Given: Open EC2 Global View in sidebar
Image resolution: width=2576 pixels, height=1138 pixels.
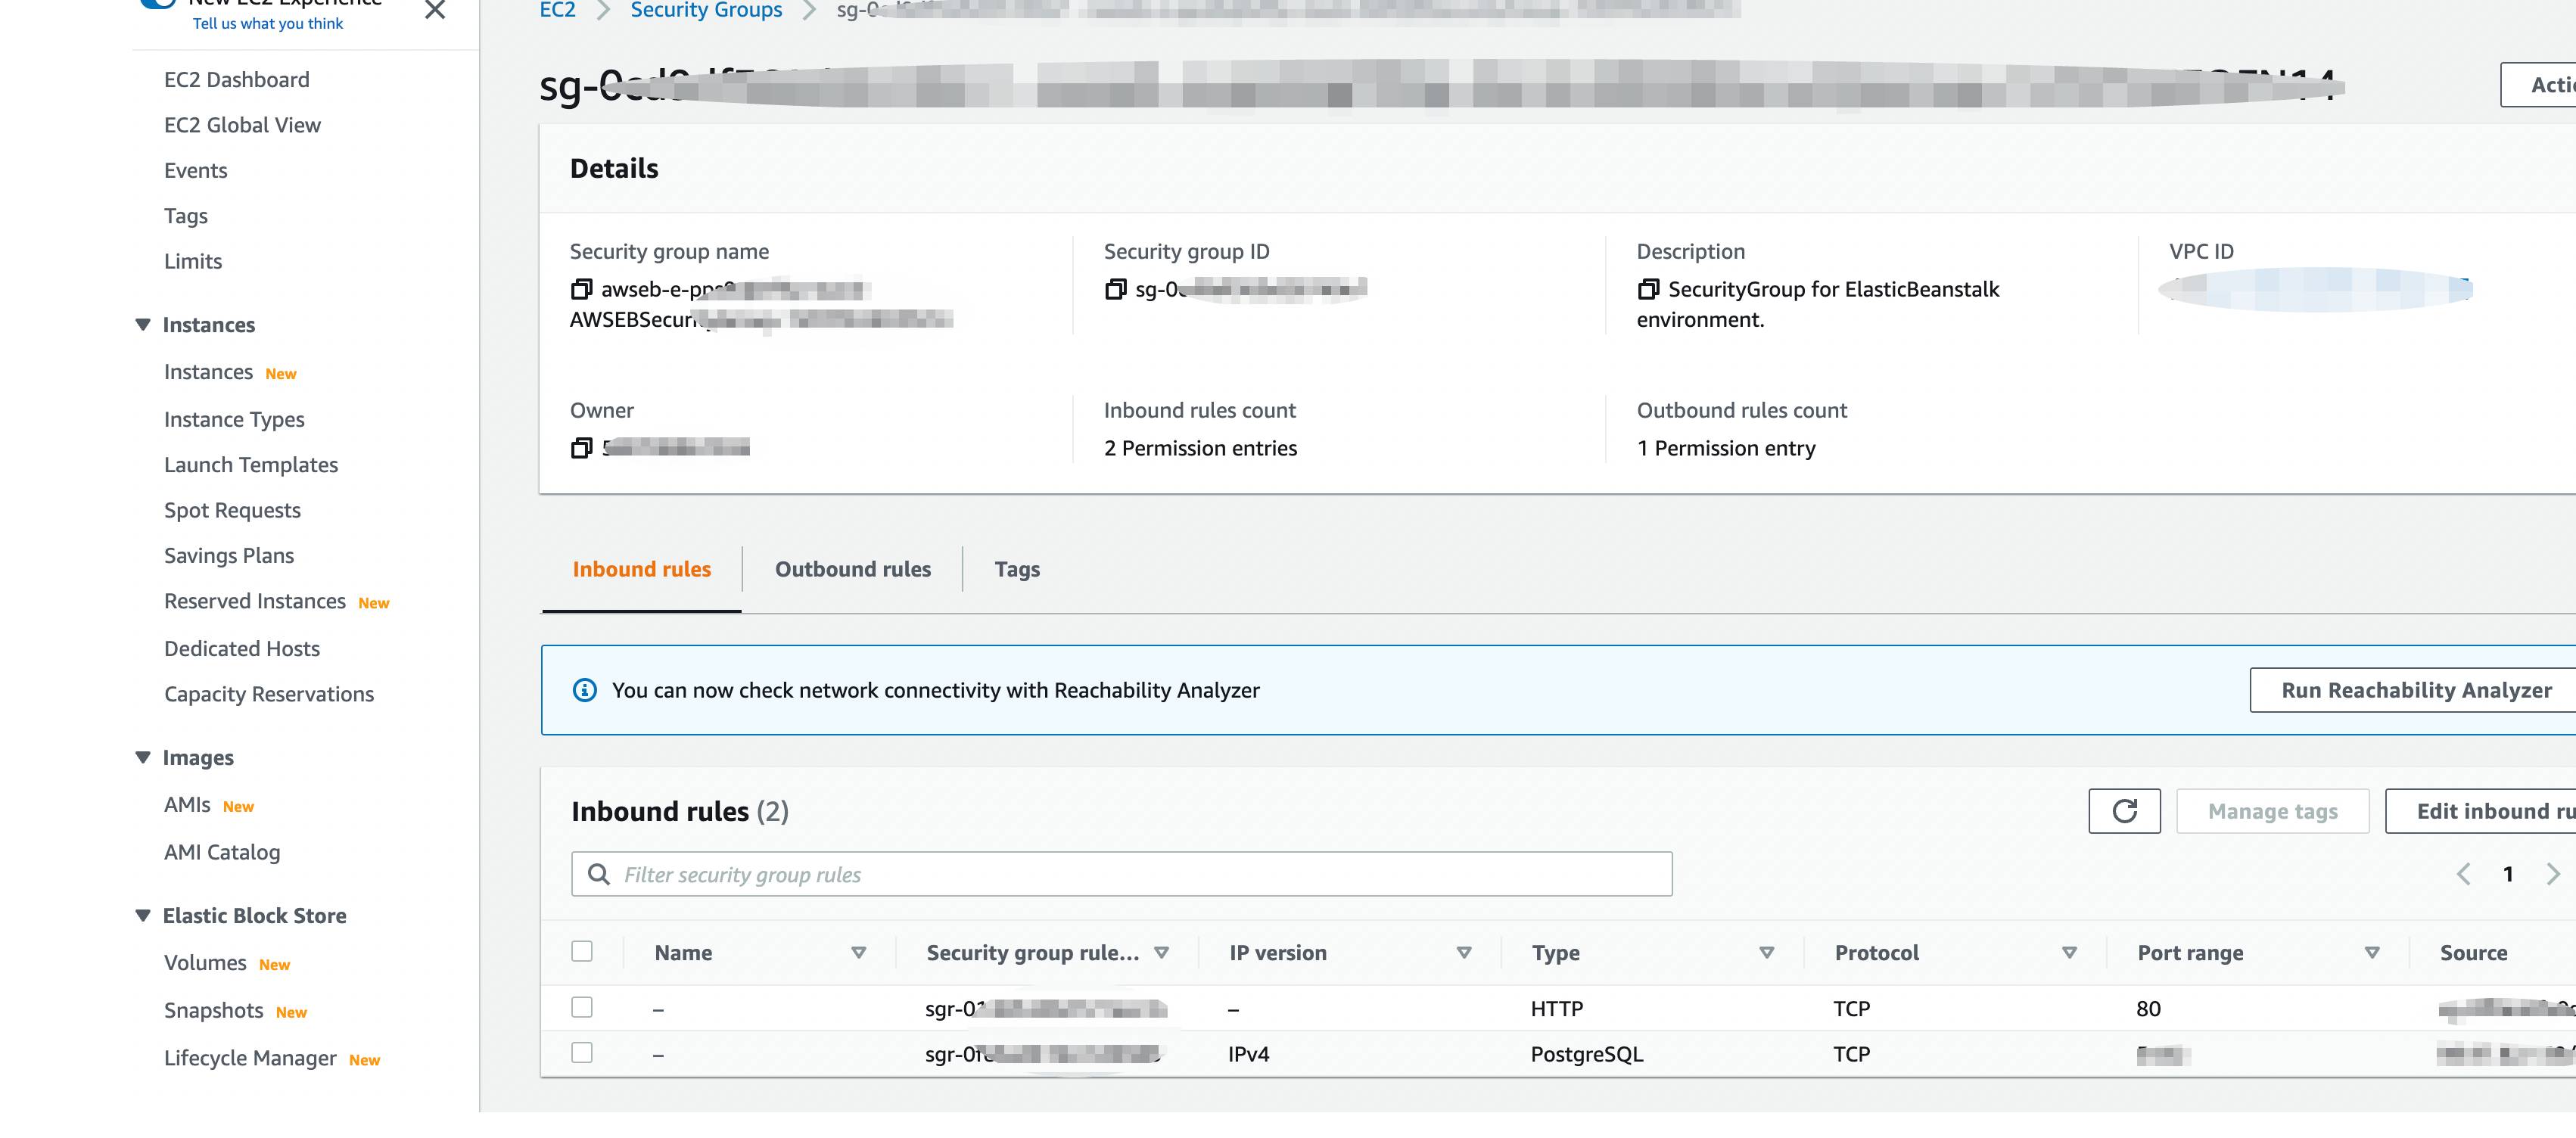Looking at the screenshot, I should [242, 125].
